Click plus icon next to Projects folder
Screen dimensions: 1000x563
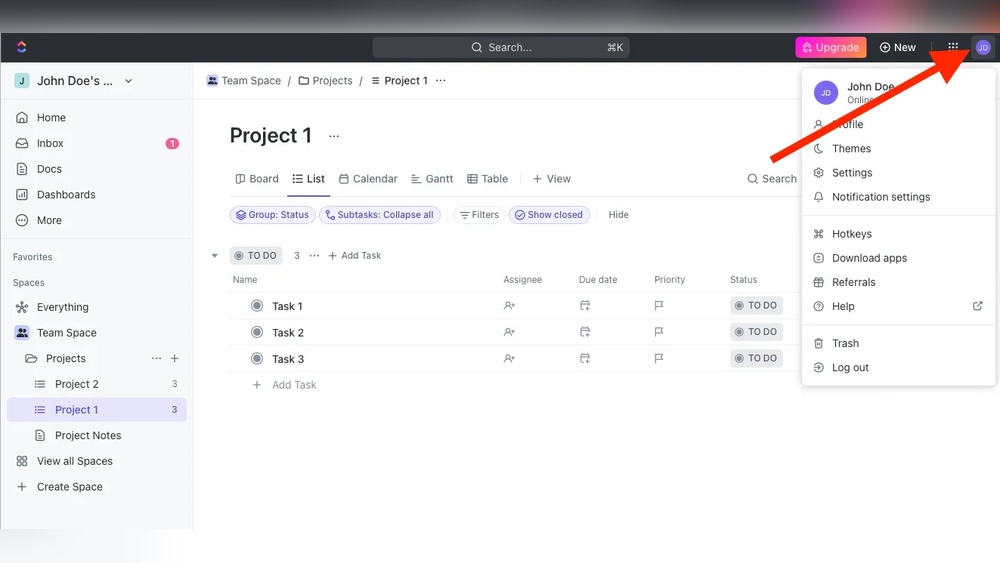coord(174,358)
